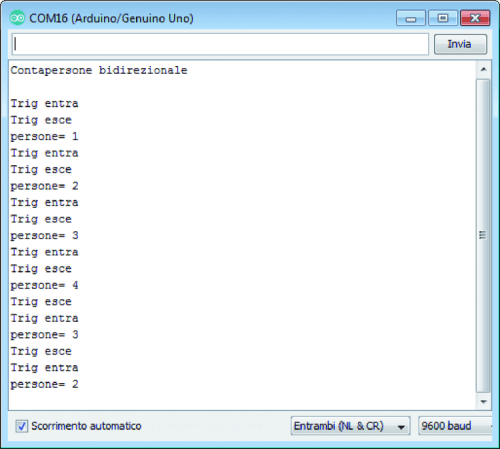Focus the serial message input field
The image size is (500, 449).
[220, 44]
